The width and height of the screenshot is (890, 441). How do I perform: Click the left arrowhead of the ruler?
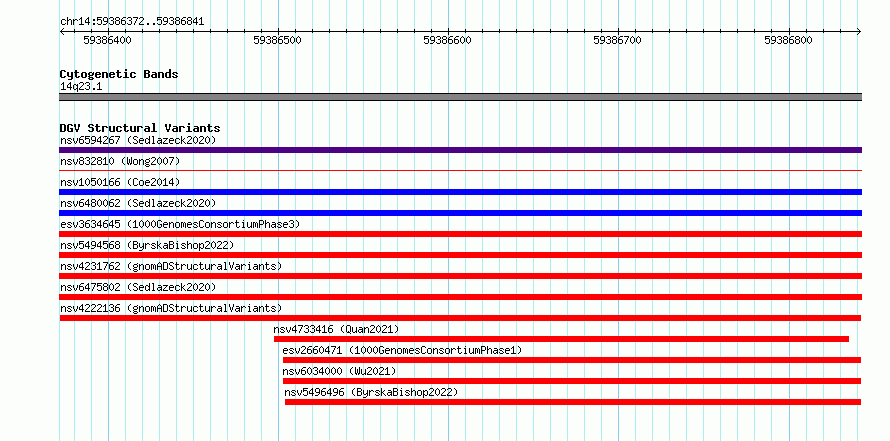[x=62, y=31]
